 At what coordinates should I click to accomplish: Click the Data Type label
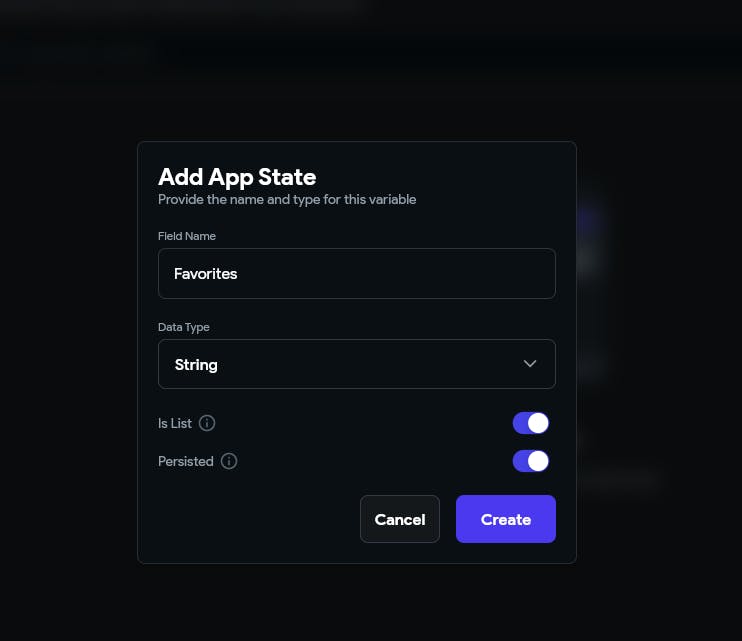coord(184,327)
